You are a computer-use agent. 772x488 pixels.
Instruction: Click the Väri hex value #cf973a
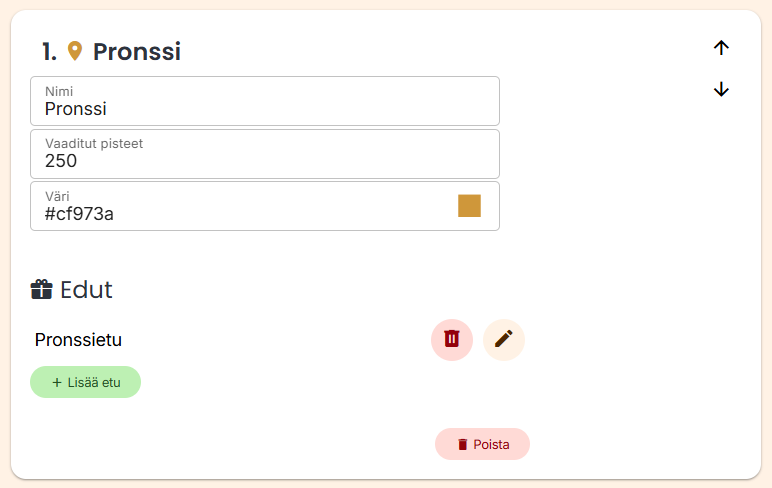(x=80, y=213)
